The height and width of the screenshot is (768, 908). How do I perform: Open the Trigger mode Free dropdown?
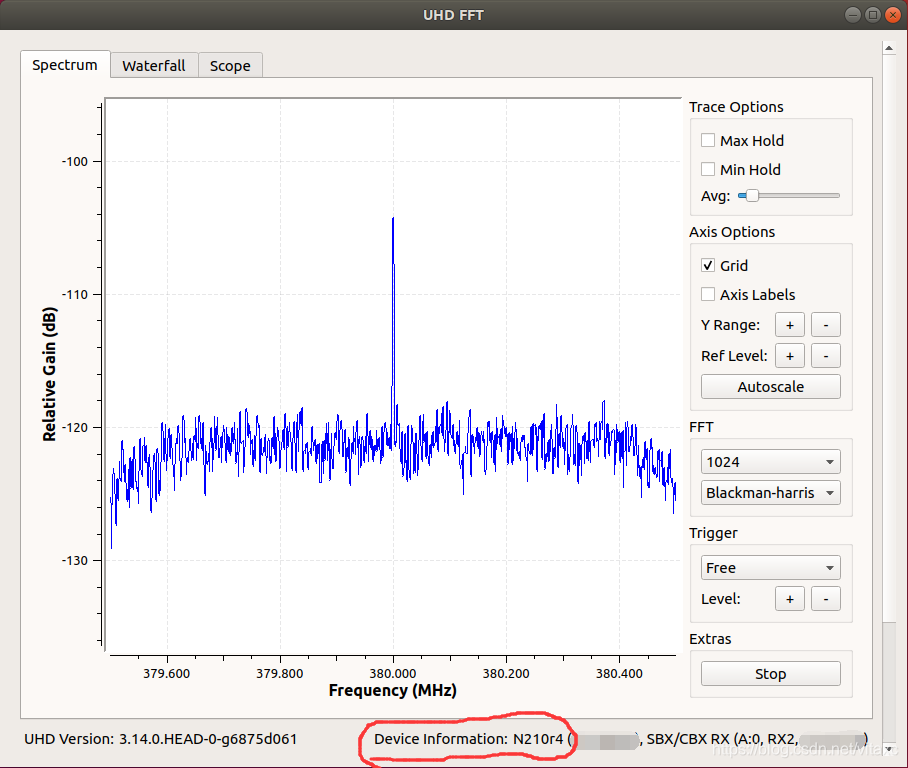coord(771,568)
